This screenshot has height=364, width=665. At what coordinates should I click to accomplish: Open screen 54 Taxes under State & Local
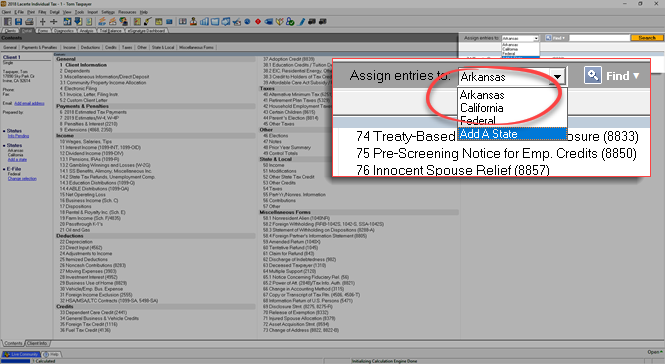(272, 189)
